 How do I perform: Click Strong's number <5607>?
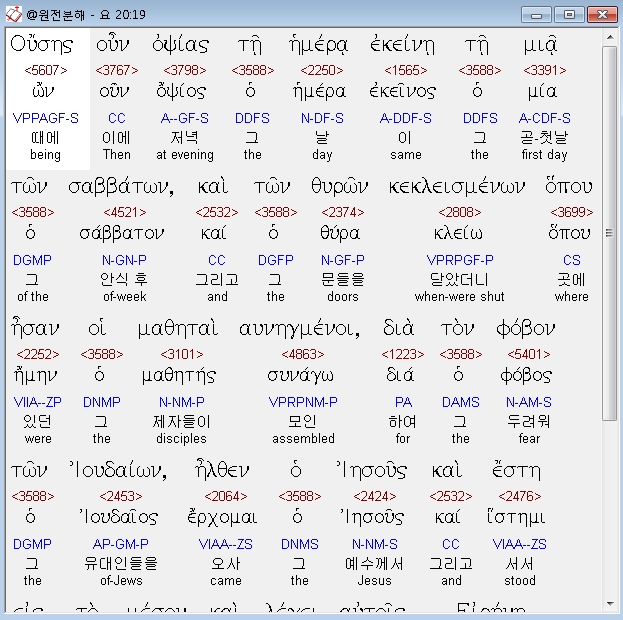click(x=46, y=70)
